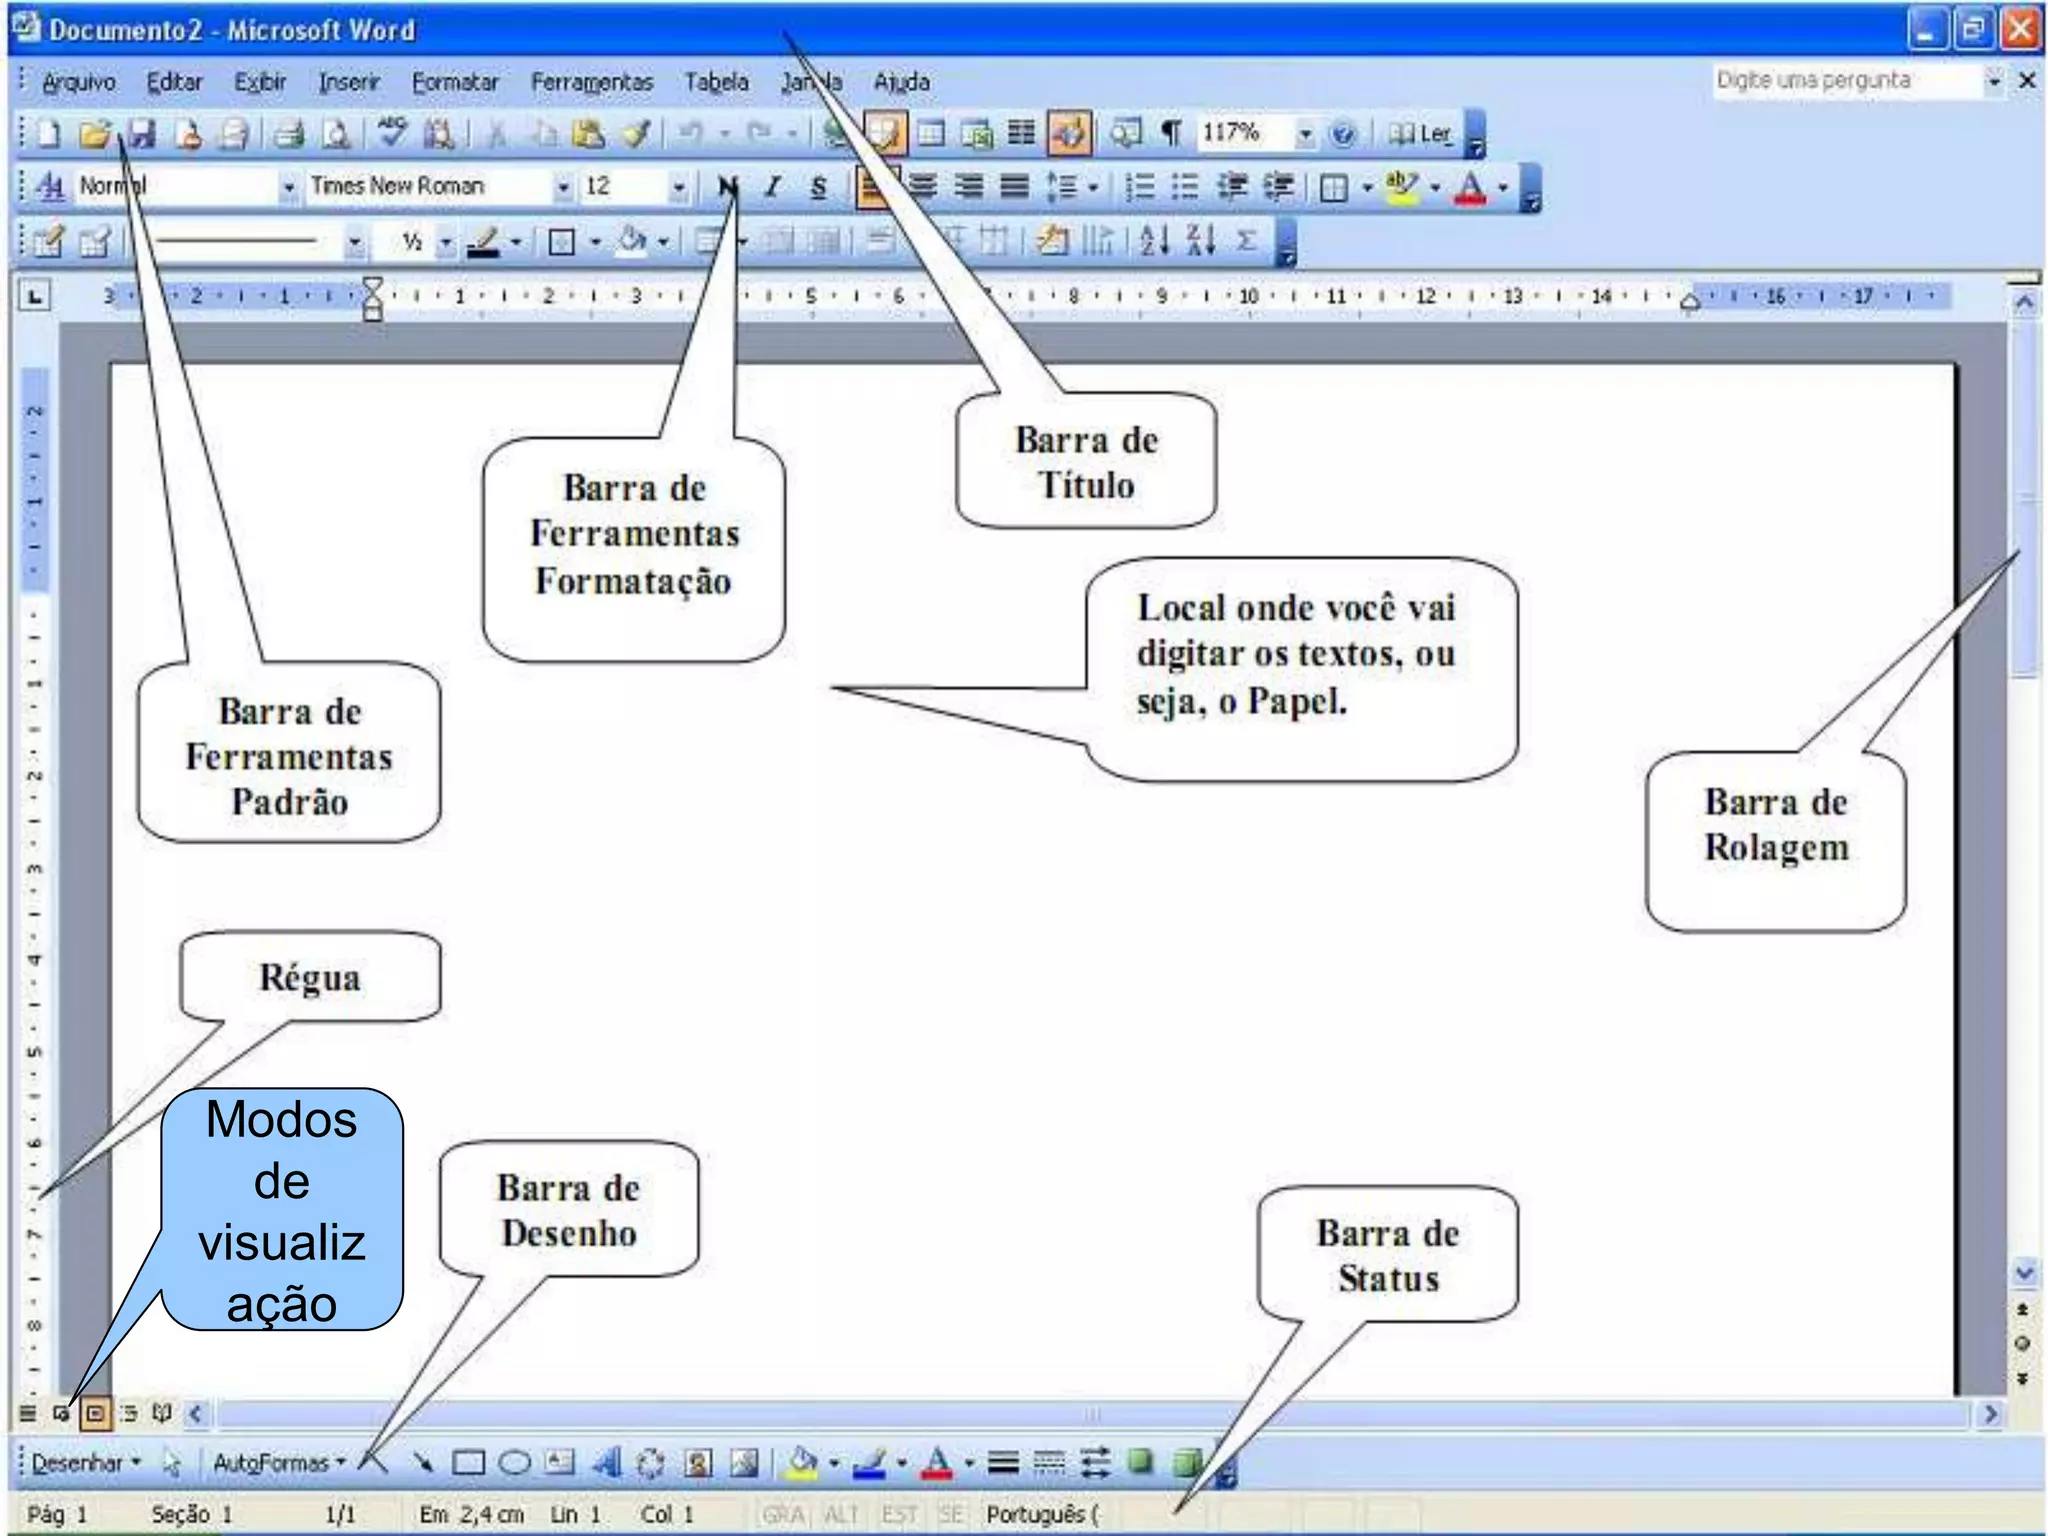Image resolution: width=2048 pixels, height=1536 pixels.
Task: Open the Times New Roman font dropdown
Action: tap(563, 187)
